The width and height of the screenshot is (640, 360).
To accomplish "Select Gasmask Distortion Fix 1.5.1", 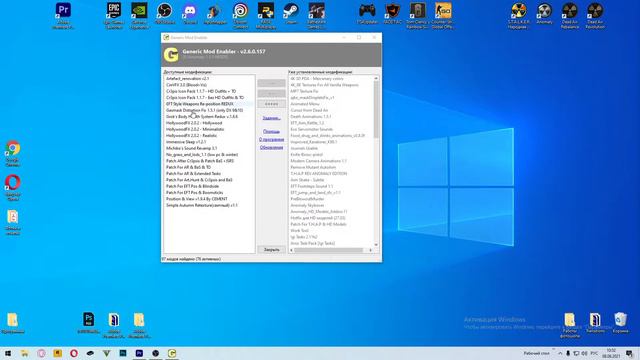I will tap(204, 110).
